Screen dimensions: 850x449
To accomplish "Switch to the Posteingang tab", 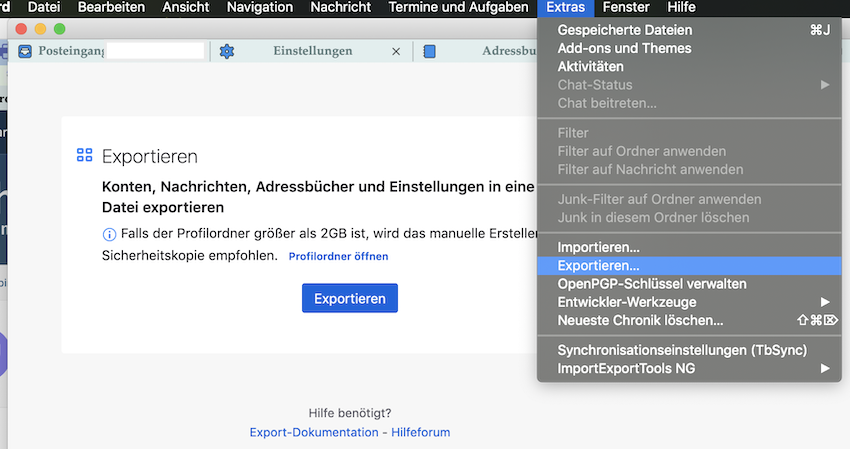I will (70, 52).
